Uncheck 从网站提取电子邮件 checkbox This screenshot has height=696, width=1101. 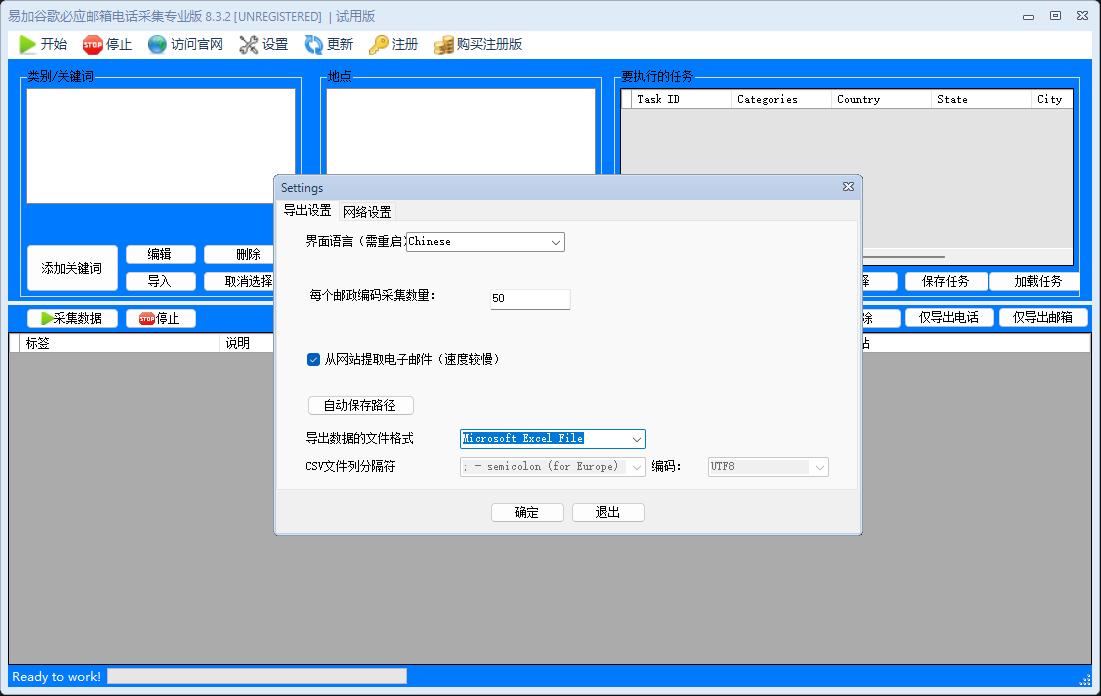(x=314, y=360)
